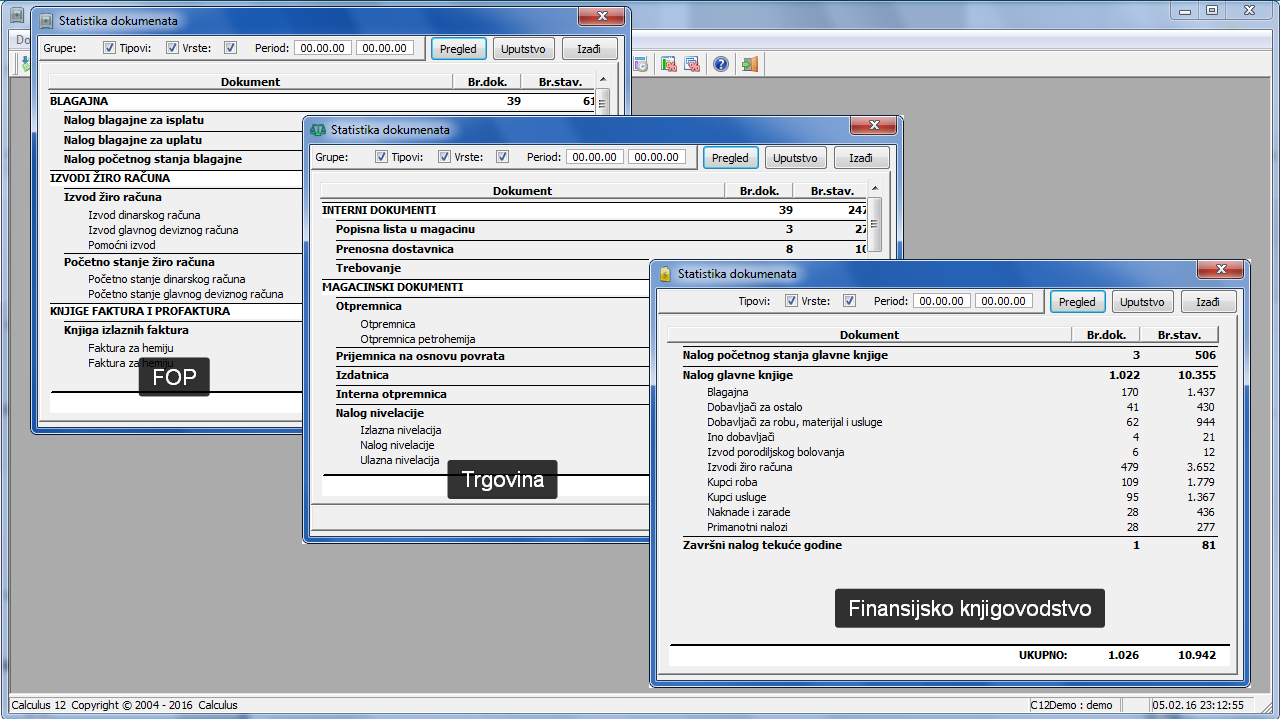
Task: Click the exit door icon in main toolbar
Action: 749,64
